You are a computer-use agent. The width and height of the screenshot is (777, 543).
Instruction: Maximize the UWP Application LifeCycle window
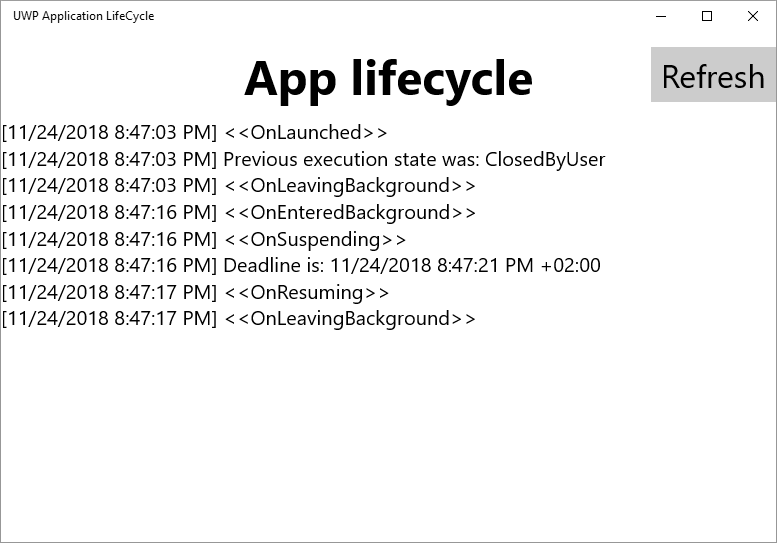pos(707,16)
